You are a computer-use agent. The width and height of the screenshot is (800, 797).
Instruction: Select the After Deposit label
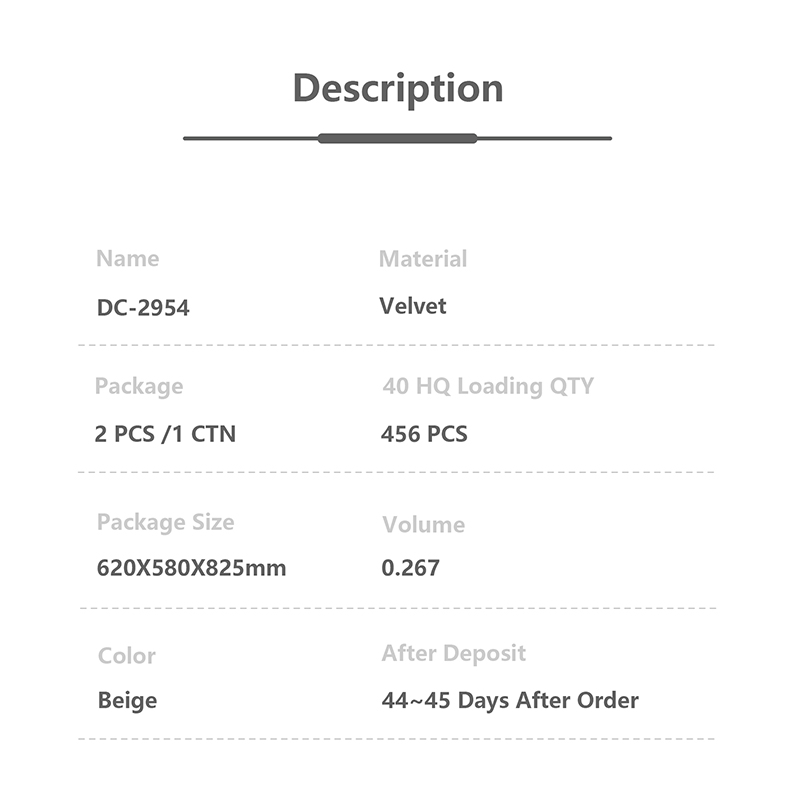[454, 654]
